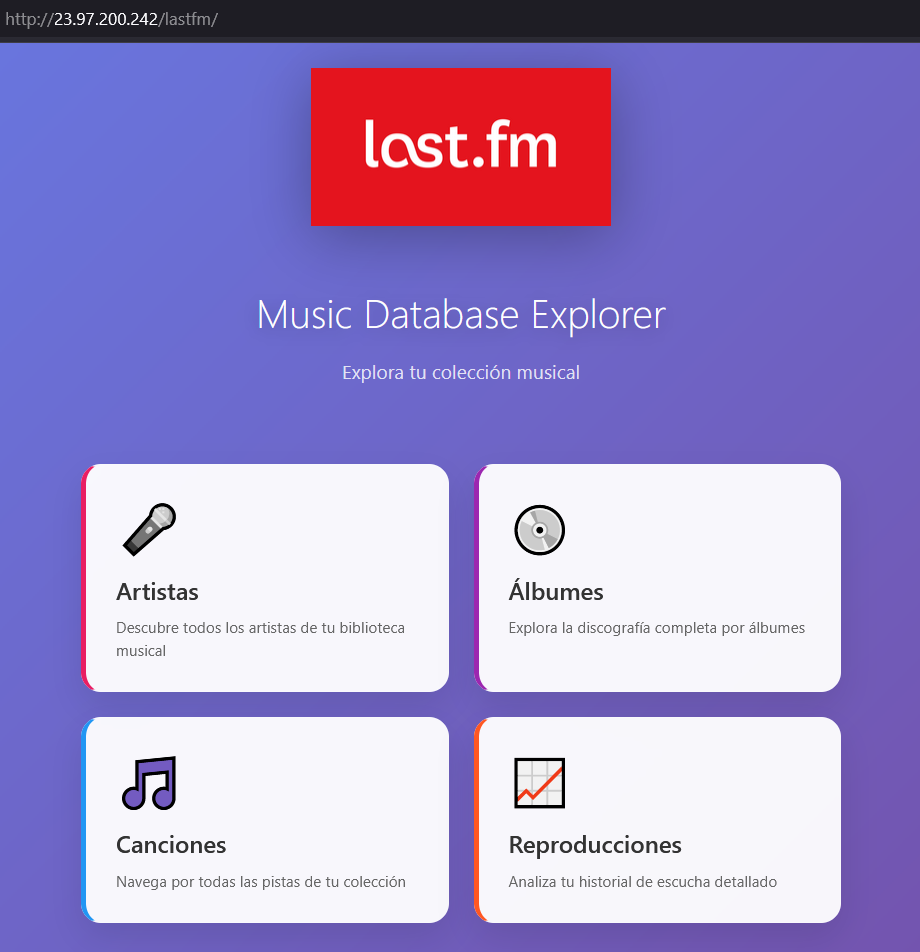Click the Canciones card title
Viewport: 920px width, 952px height.
coord(170,845)
